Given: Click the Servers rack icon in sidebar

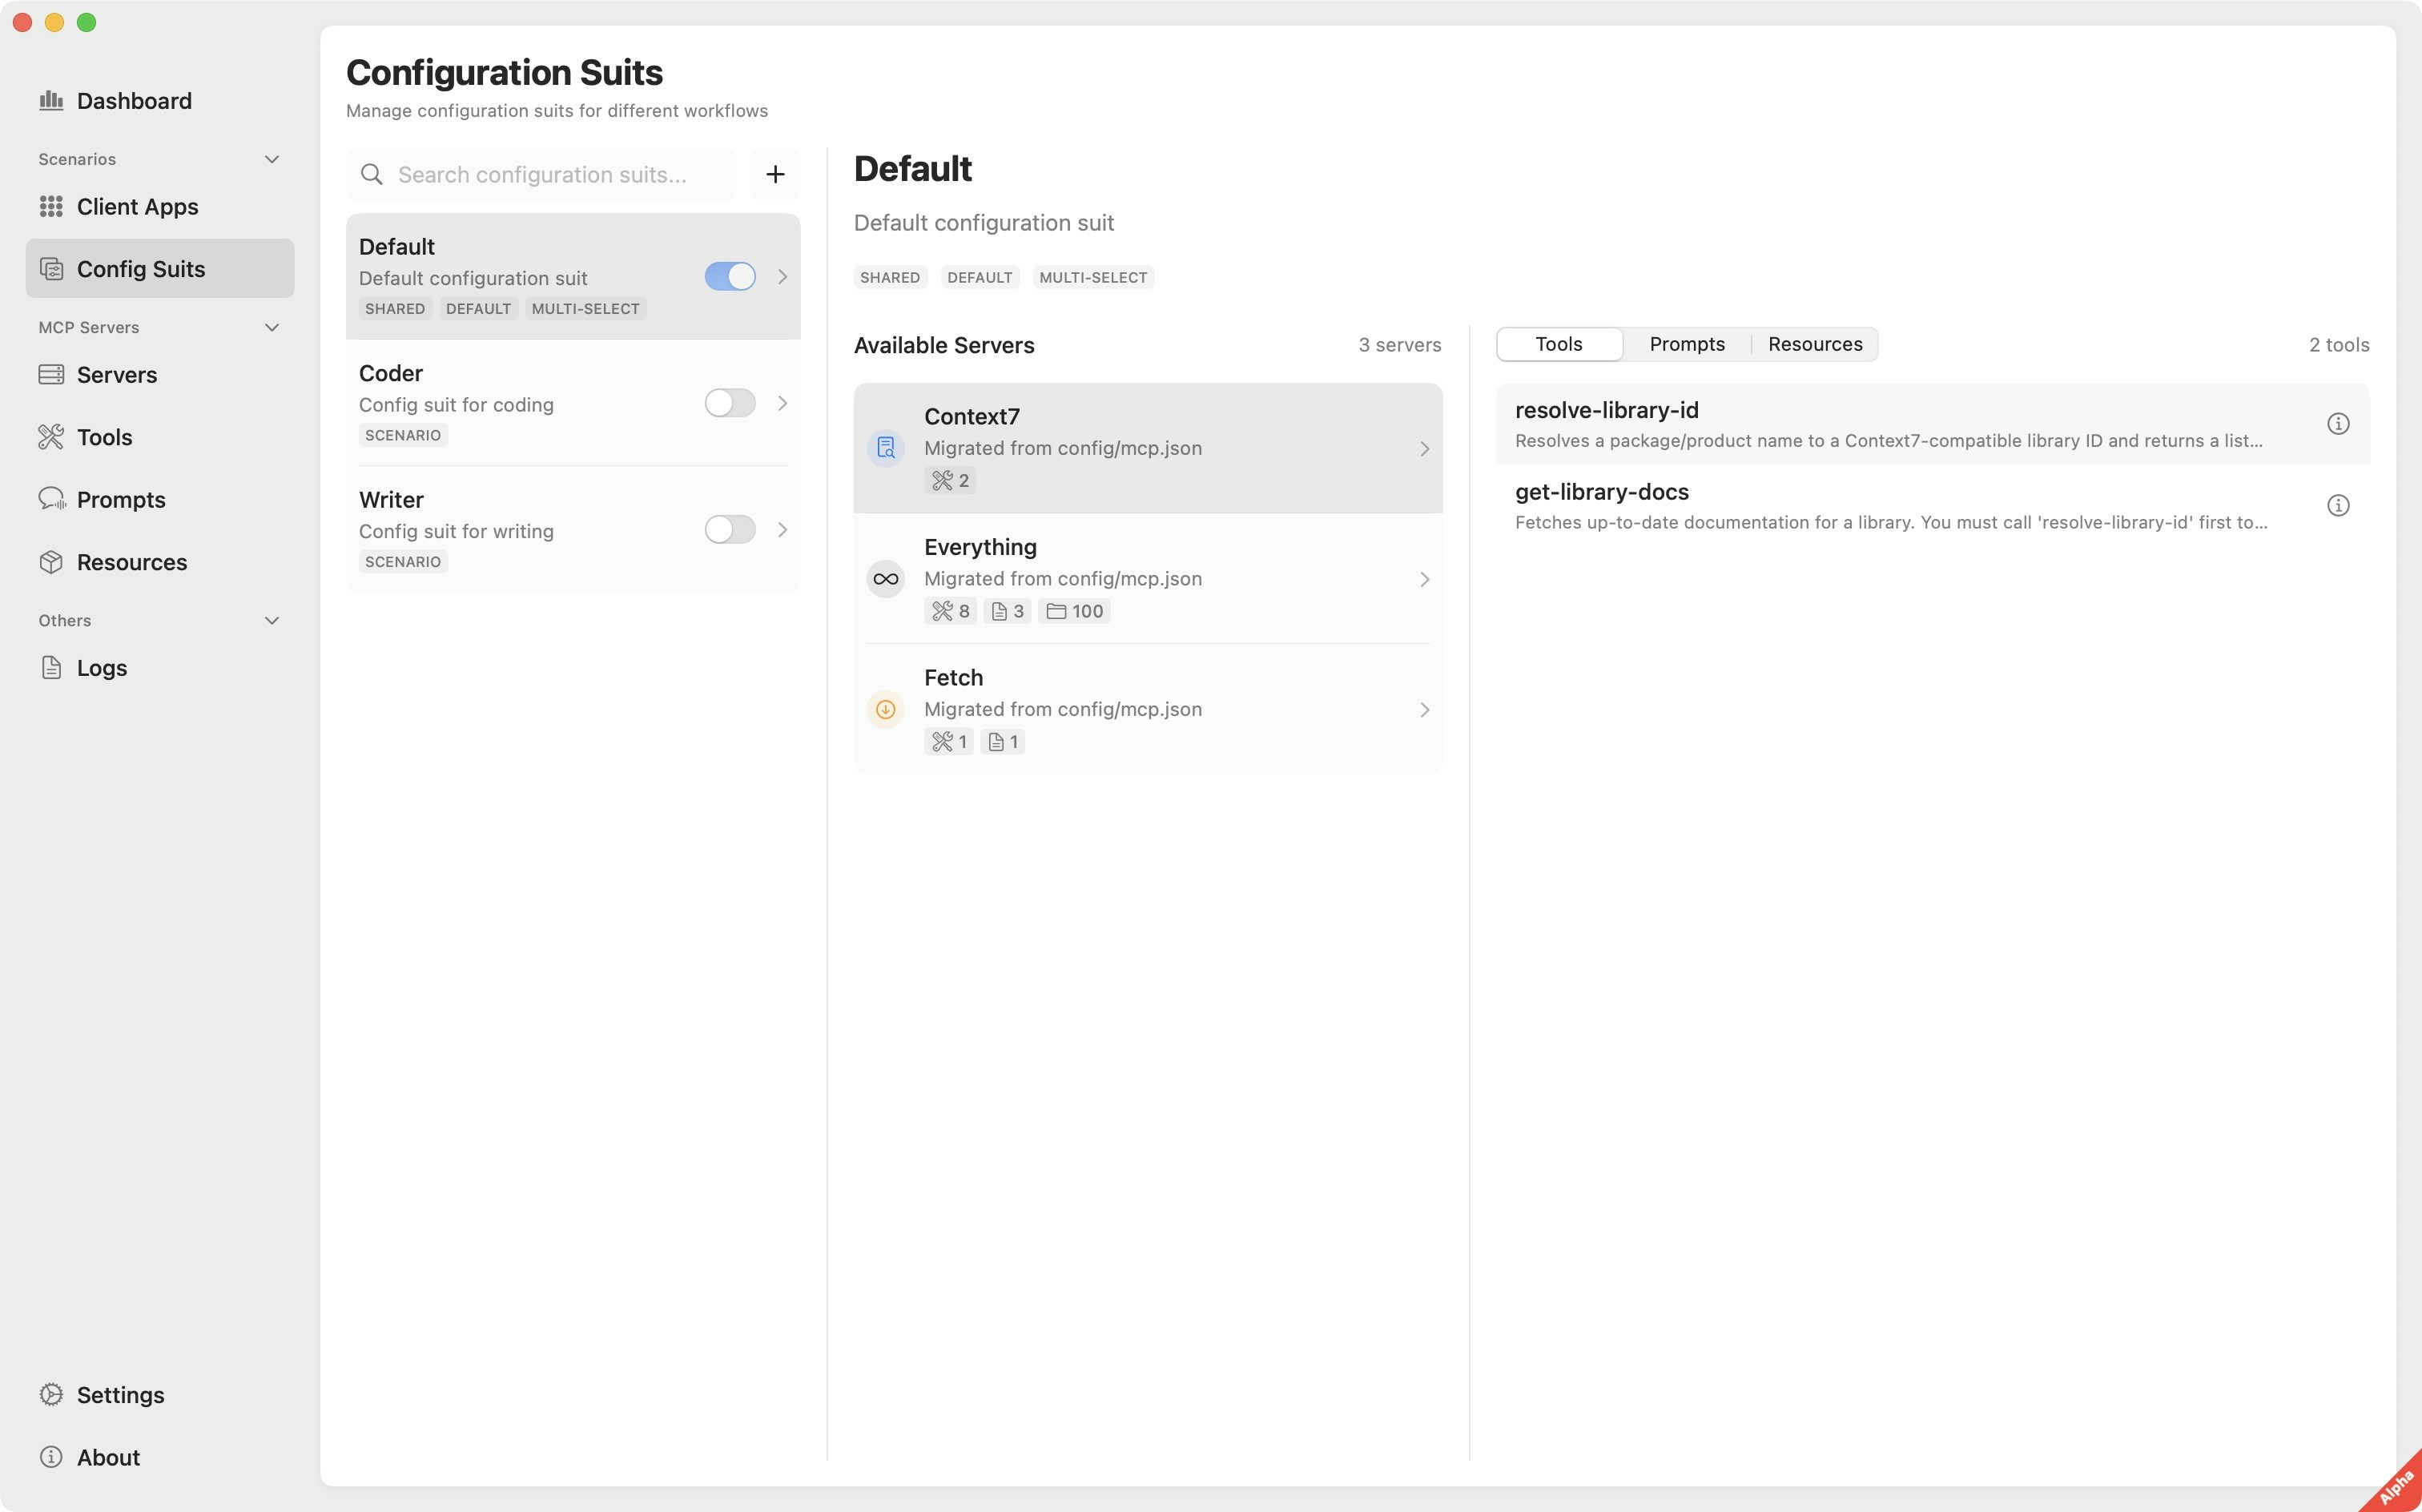Looking at the screenshot, I should [51, 374].
